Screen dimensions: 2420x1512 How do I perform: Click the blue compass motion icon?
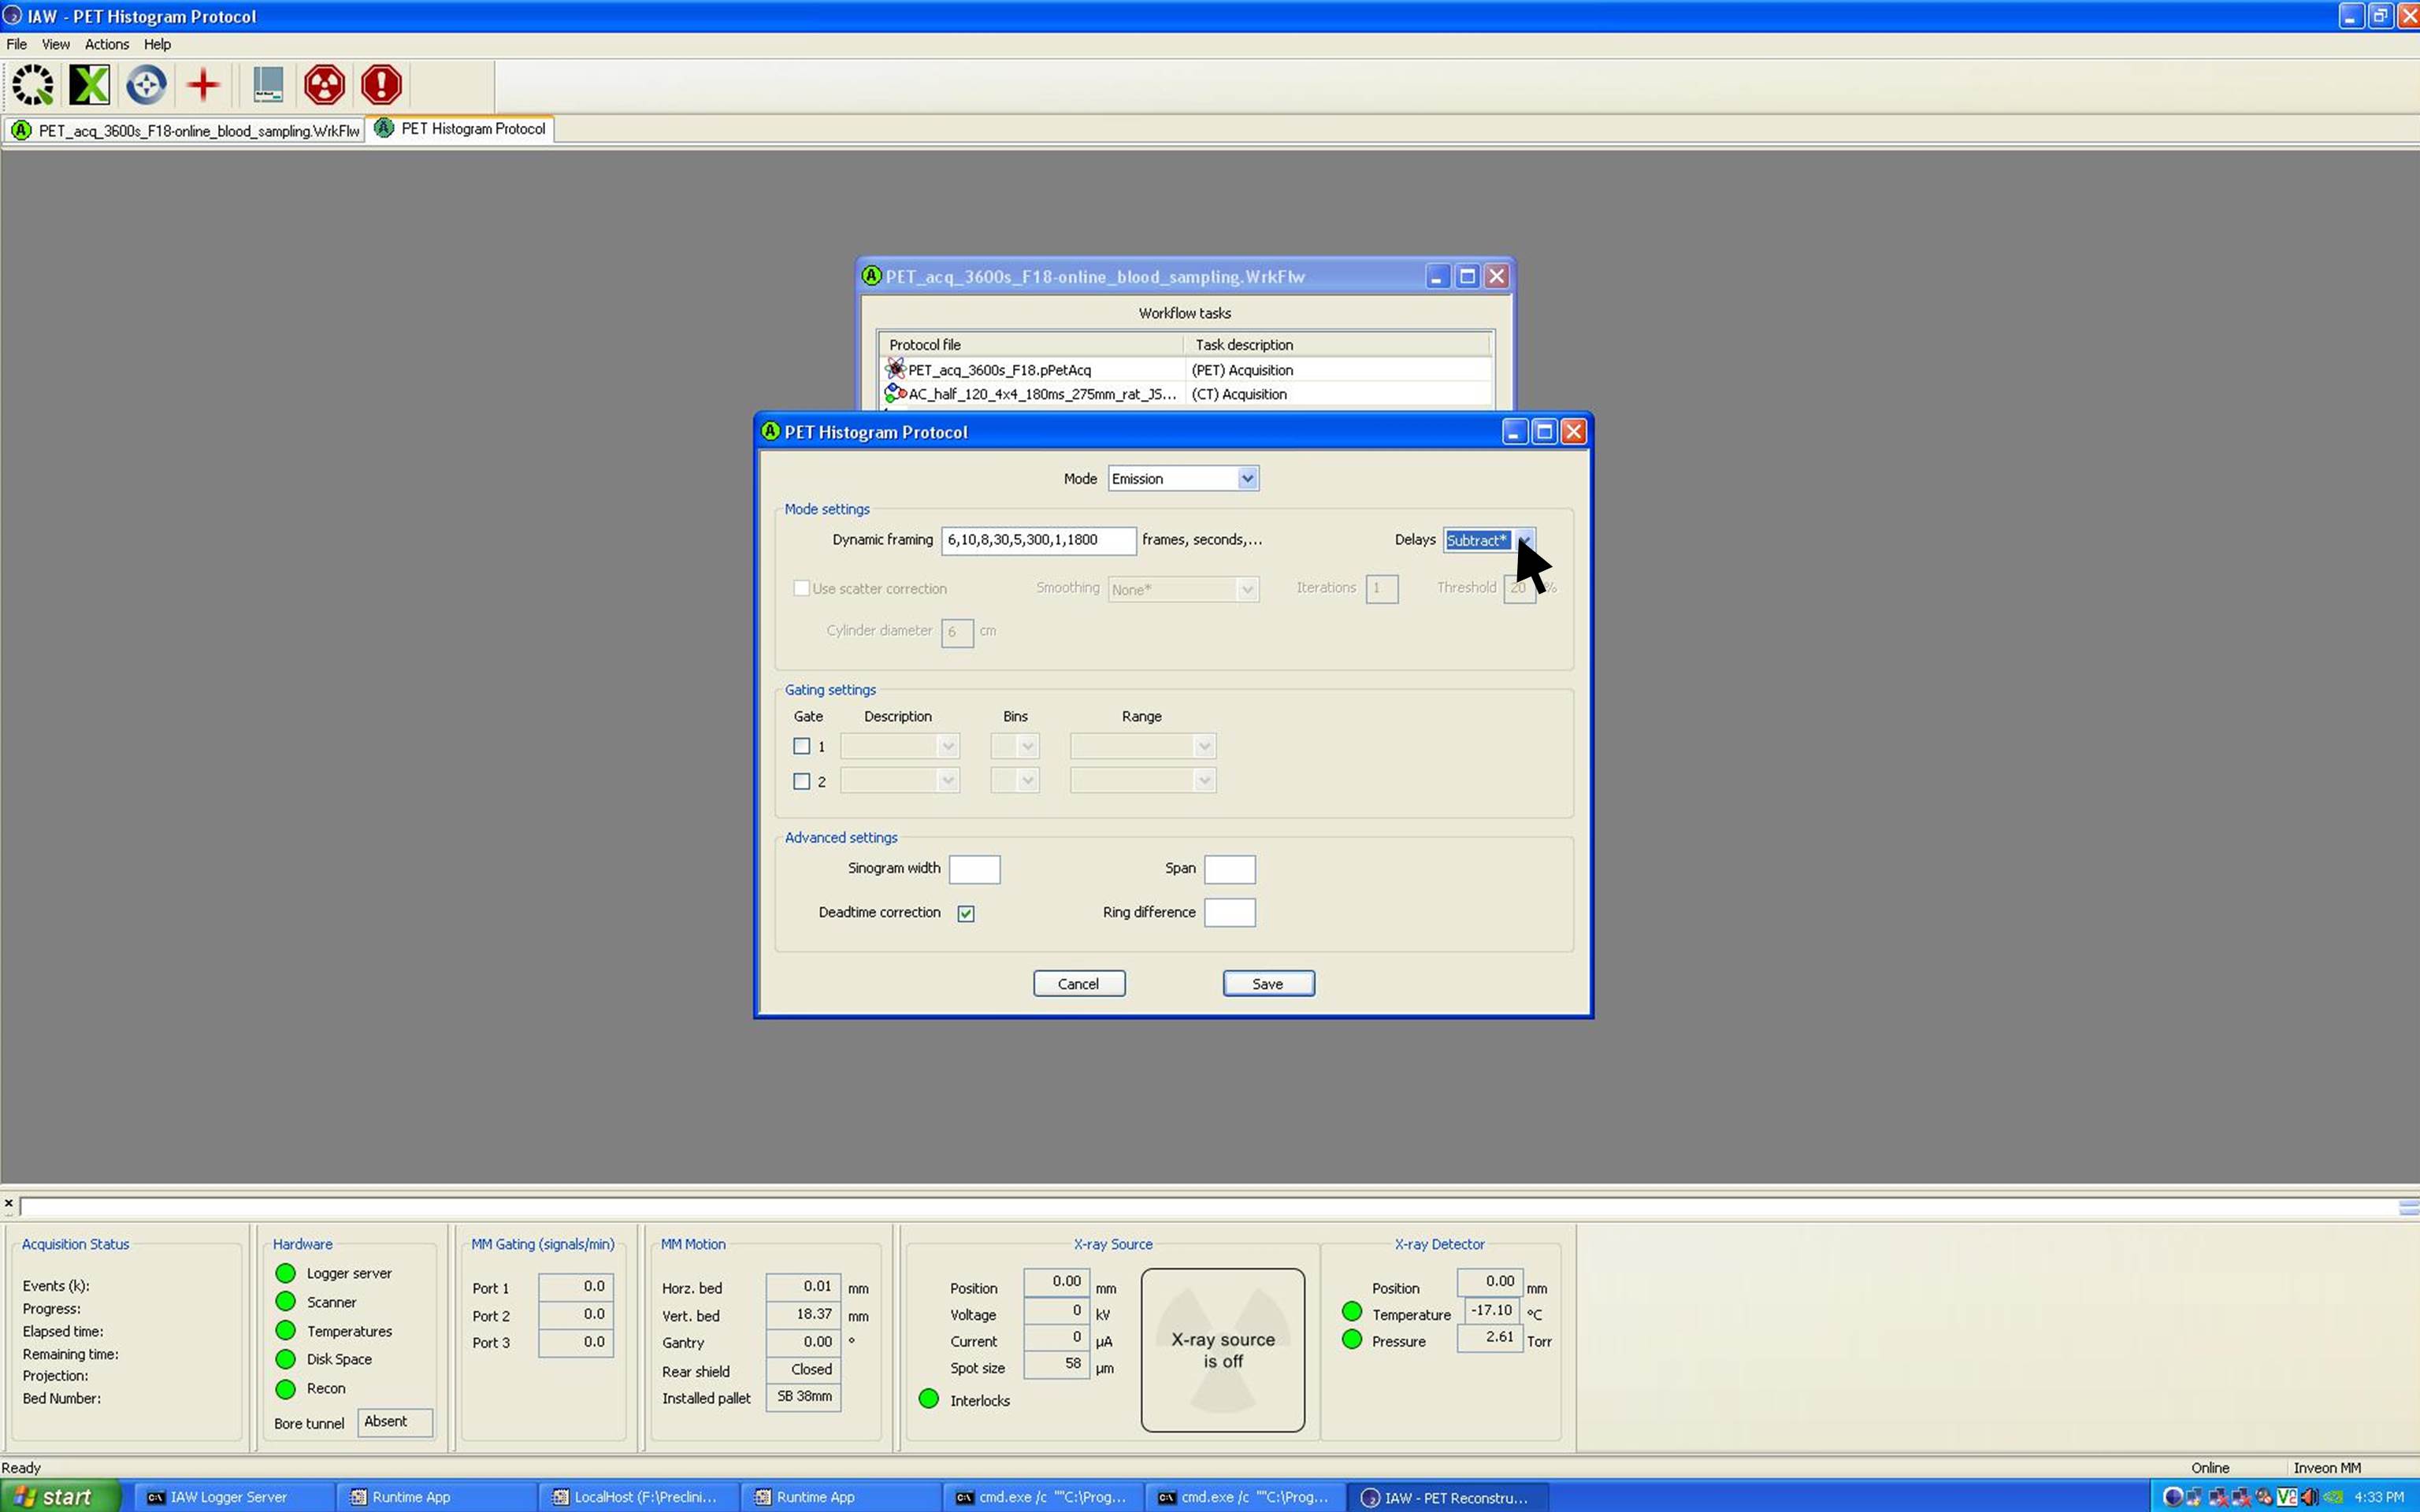(x=146, y=85)
